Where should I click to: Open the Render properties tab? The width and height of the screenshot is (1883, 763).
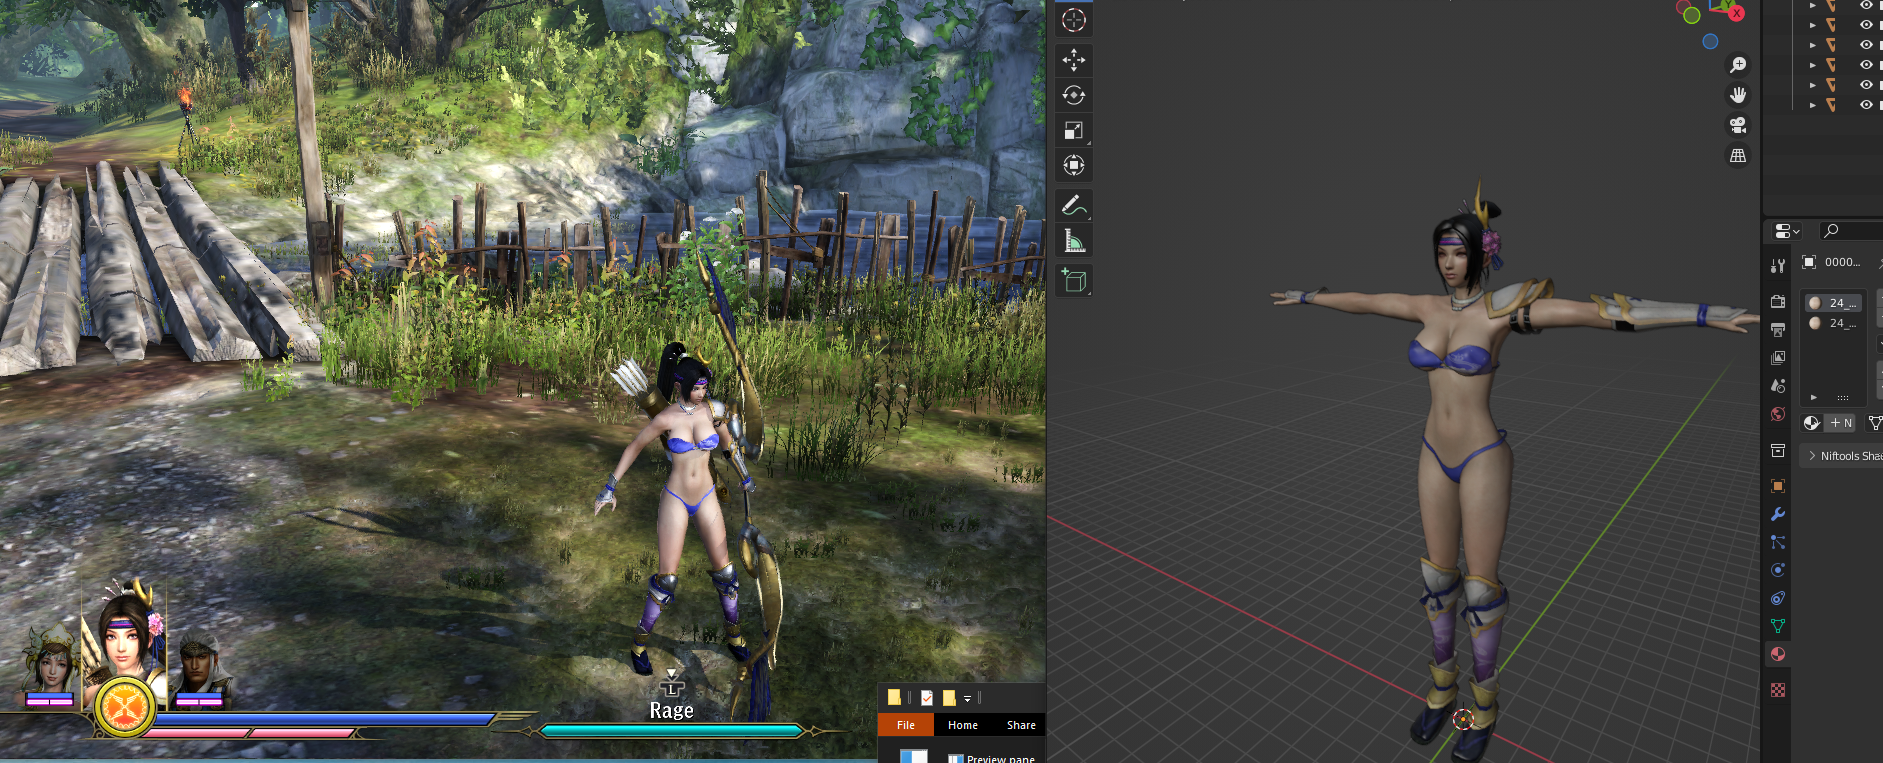tap(1778, 301)
